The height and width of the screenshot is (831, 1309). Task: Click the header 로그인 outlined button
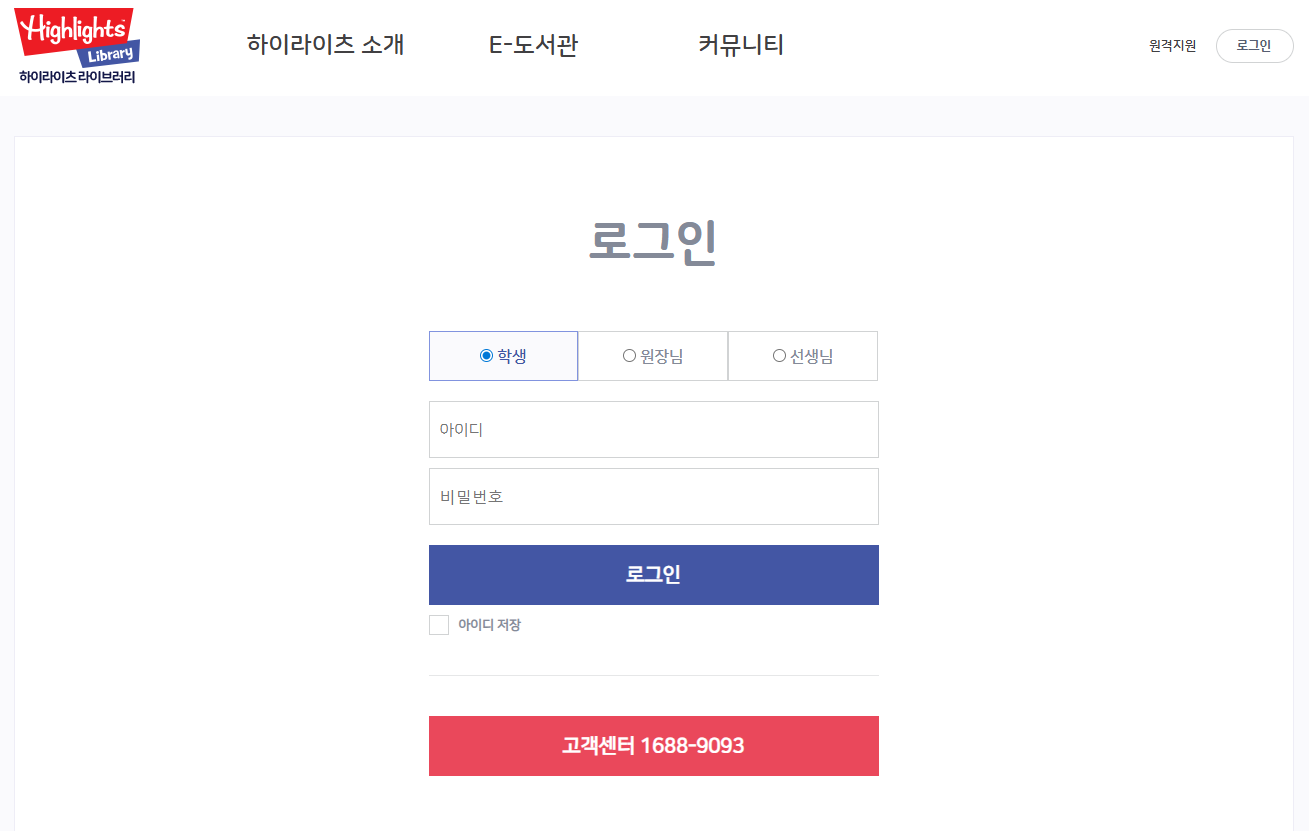[1254, 46]
